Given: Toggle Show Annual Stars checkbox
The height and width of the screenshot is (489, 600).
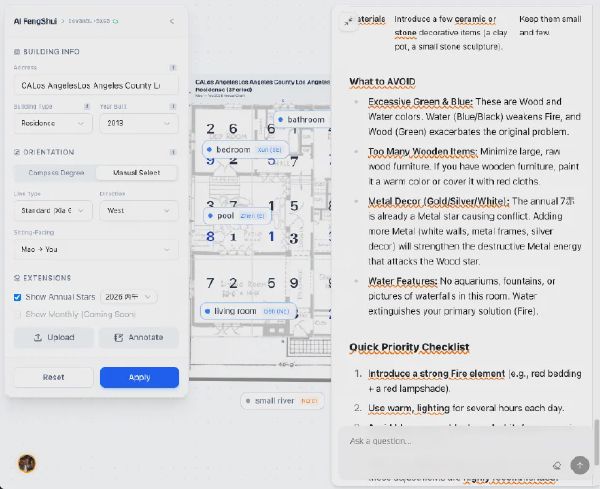Looking at the screenshot, I should (17, 297).
